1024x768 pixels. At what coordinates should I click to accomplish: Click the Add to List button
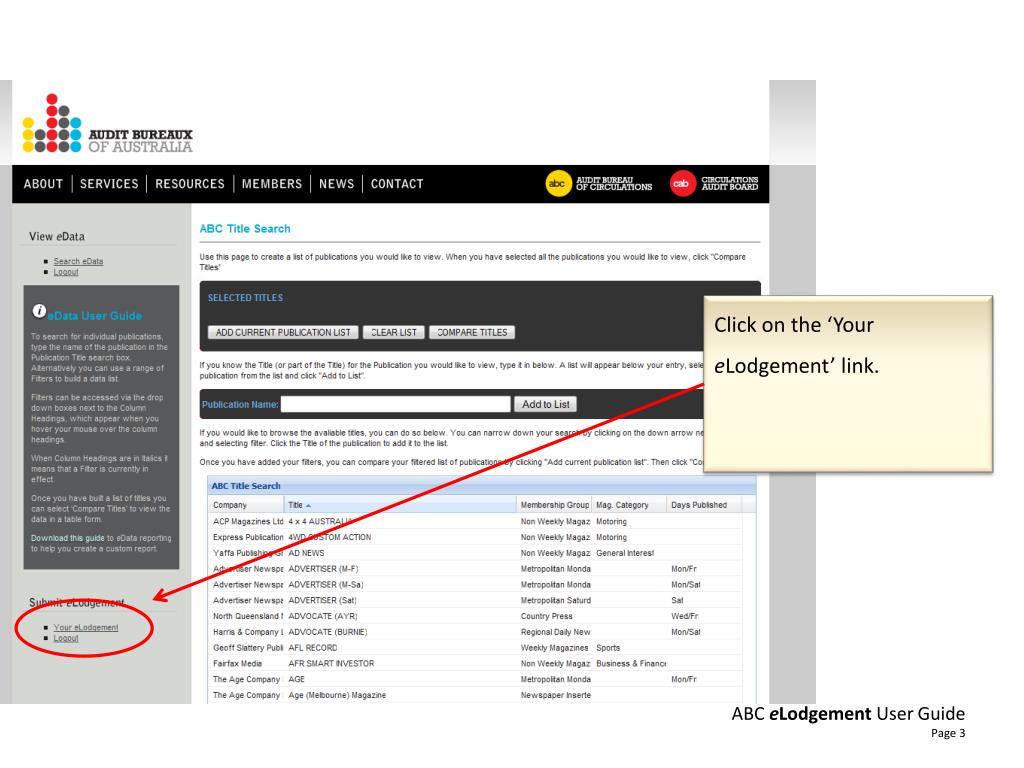[545, 404]
